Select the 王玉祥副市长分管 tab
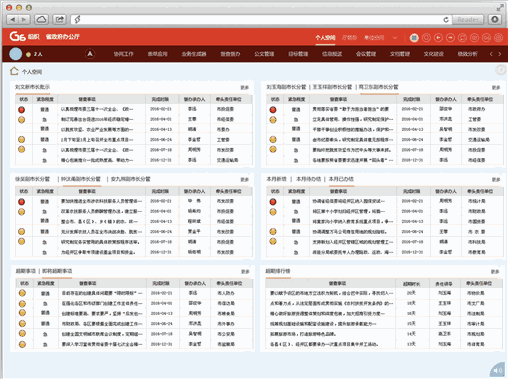This screenshot has width=508, height=379. 332,87
